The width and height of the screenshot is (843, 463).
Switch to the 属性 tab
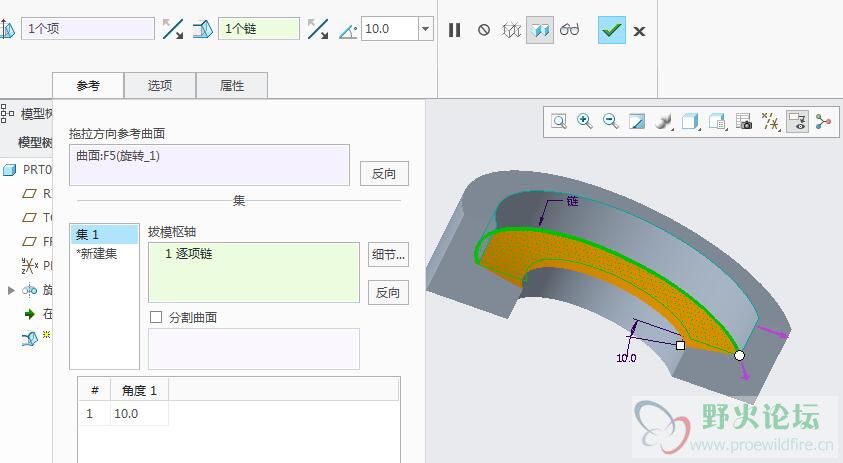pyautogui.click(x=232, y=86)
